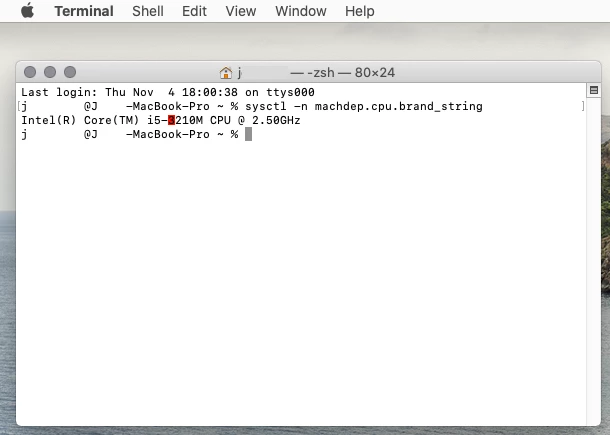This screenshot has height=435, width=610.
Task: Open the Edit menu
Action: pos(194,11)
